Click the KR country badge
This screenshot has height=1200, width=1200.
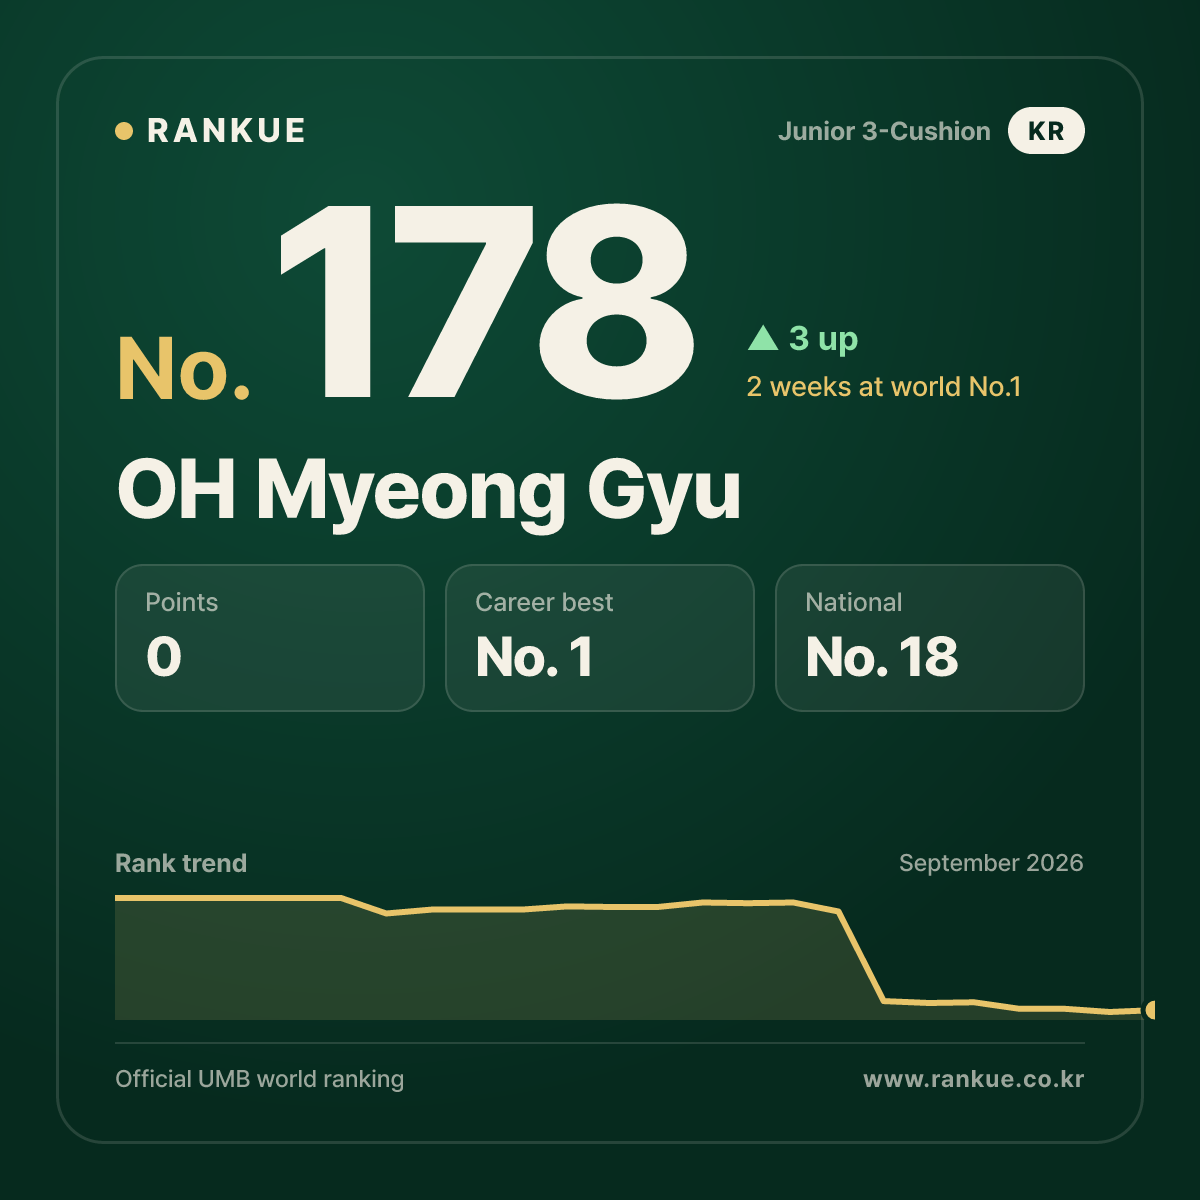click(1046, 131)
